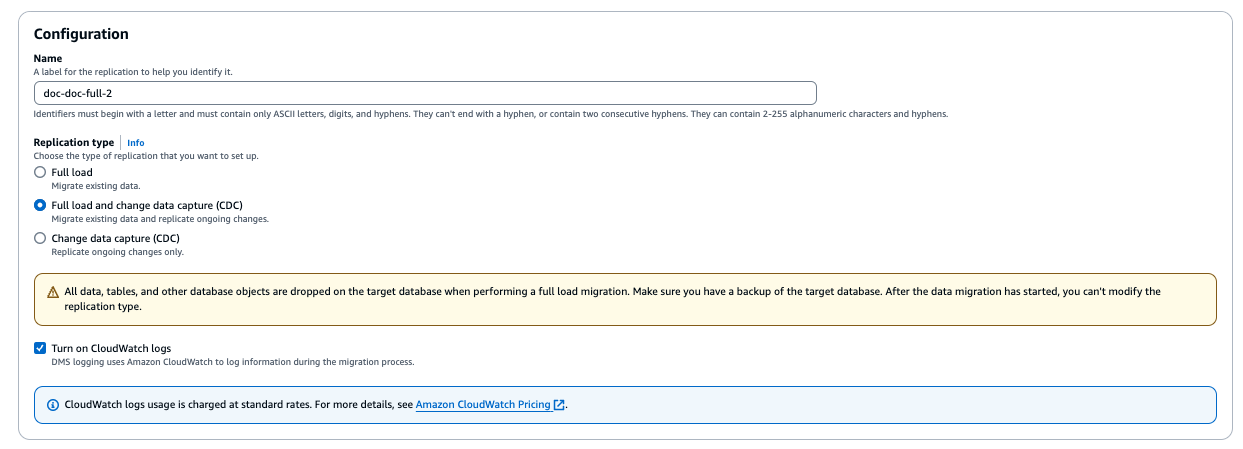Screen dimensions: 1243x449
Task: Click 'Migrate existing data and replicate ongoing changes' text
Action: 160,219
